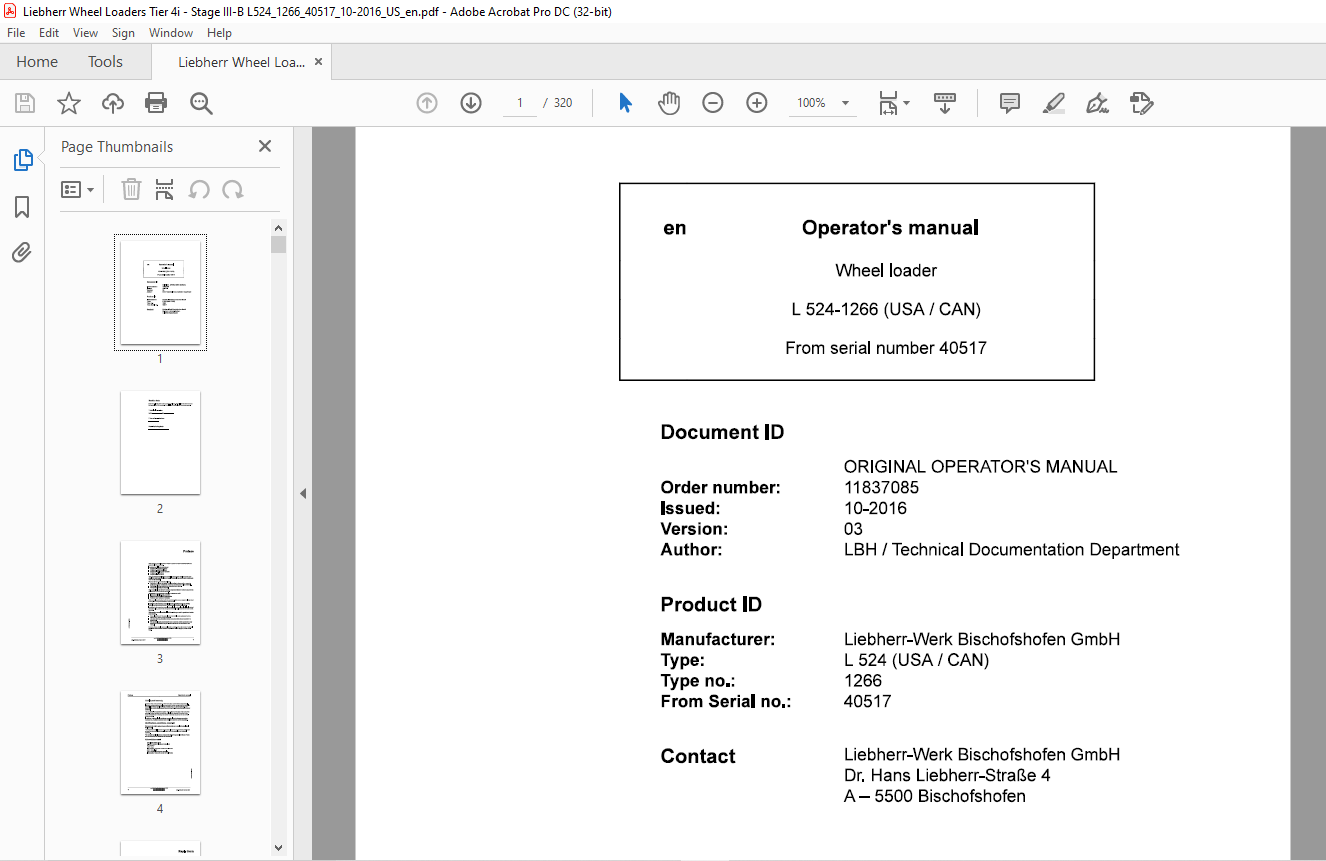The image size is (1326, 861).
Task: Select page 4 thumbnail
Action: 160,742
